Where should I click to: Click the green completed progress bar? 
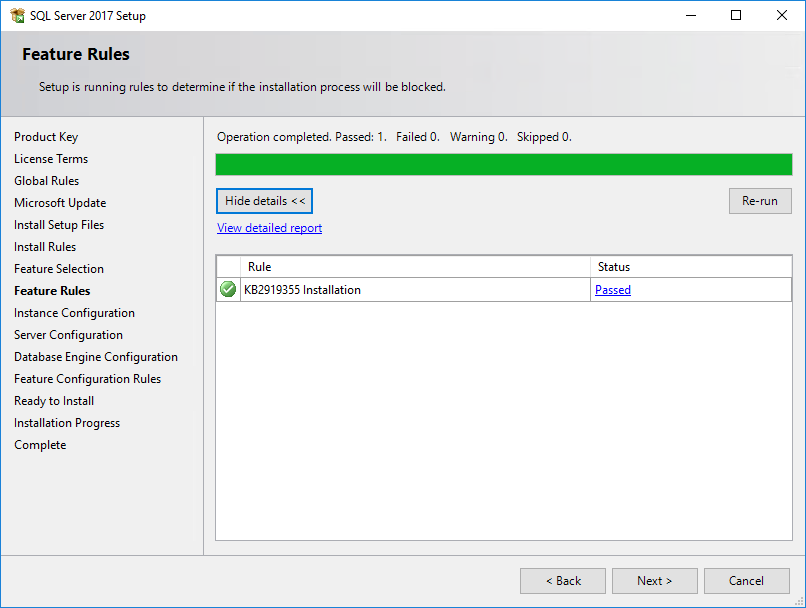(x=504, y=164)
